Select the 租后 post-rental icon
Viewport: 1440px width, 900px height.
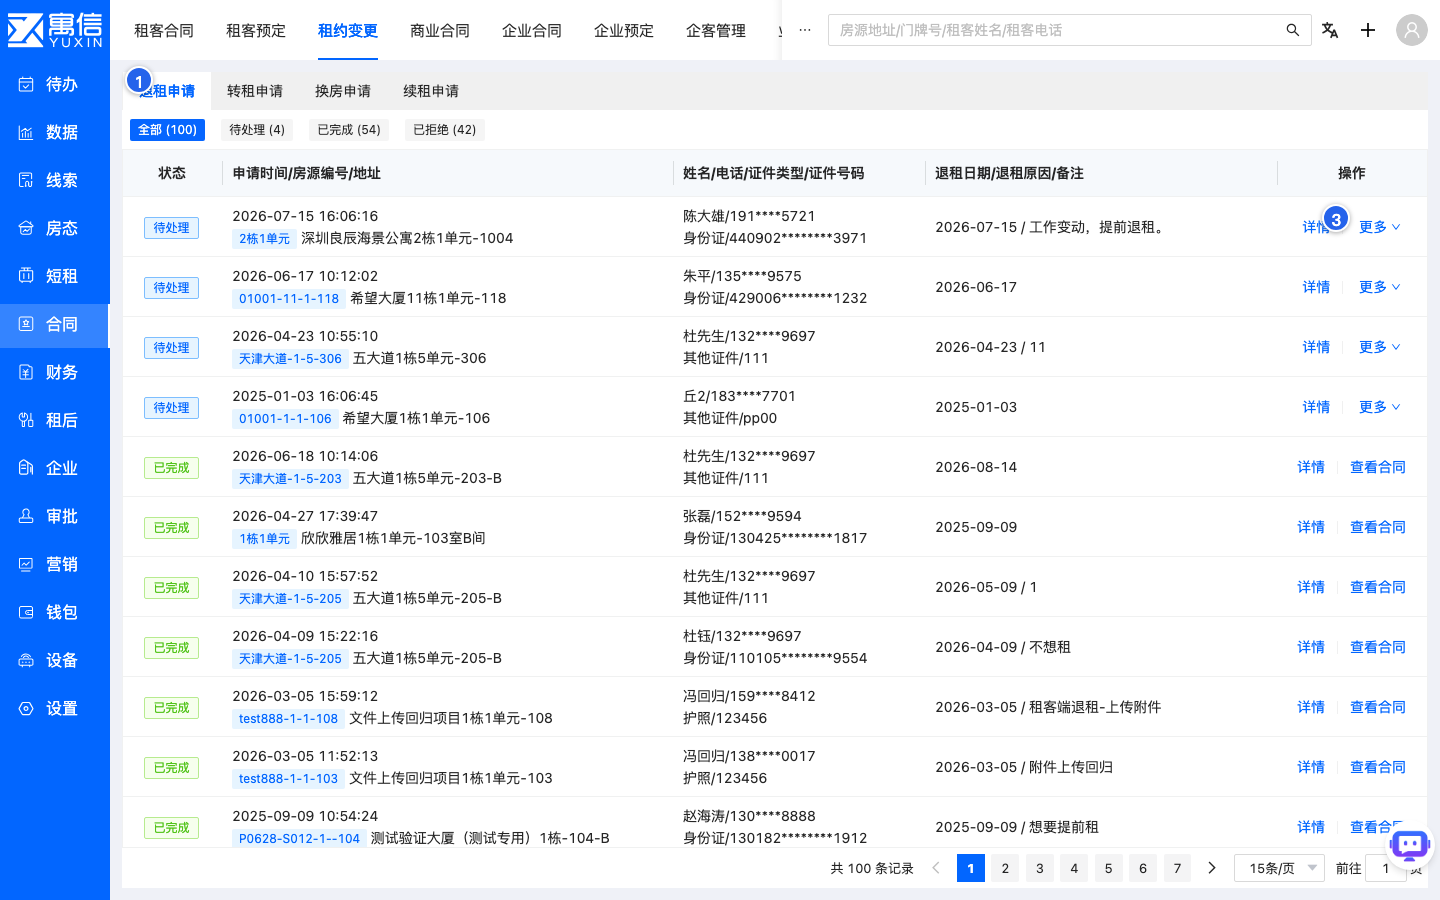tap(26, 420)
